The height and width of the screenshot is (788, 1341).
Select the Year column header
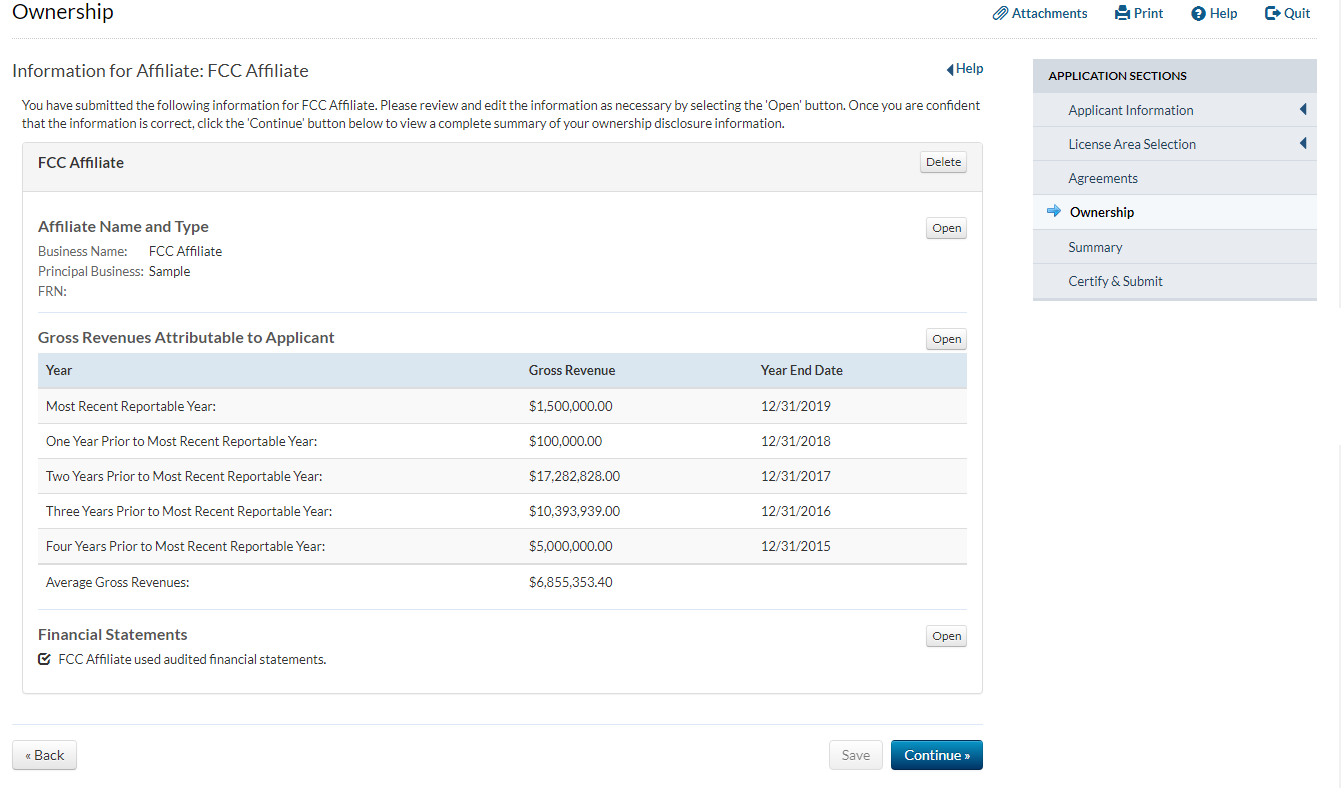coord(59,370)
